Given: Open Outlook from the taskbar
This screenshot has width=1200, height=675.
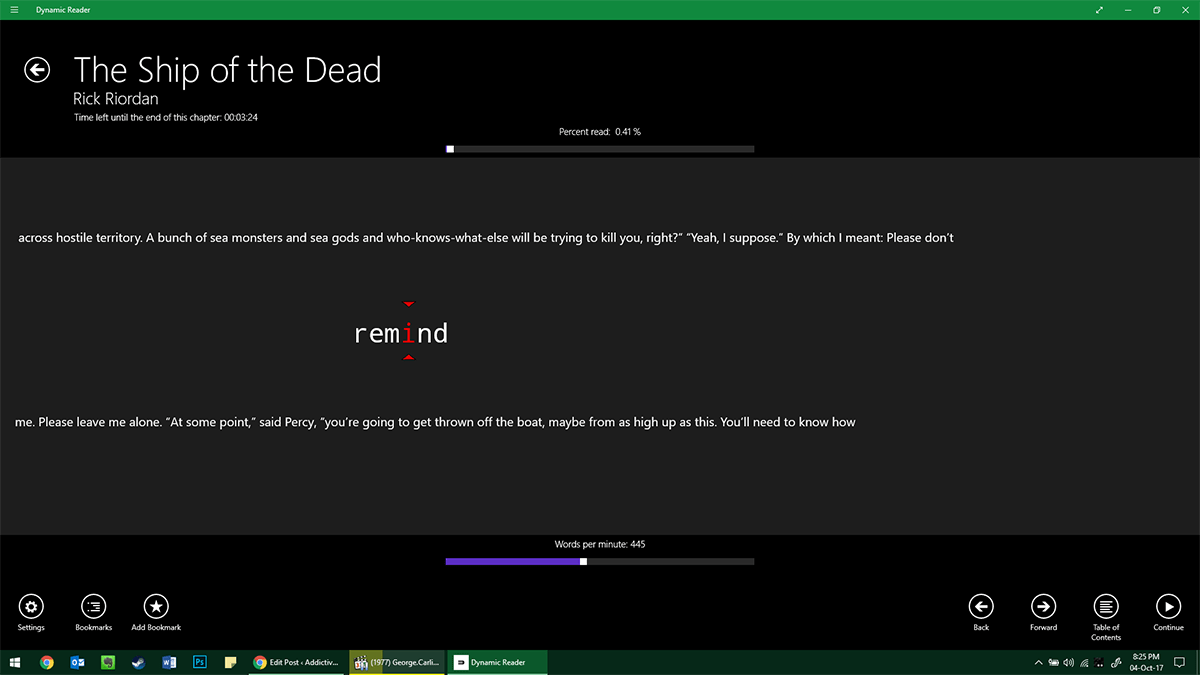Looking at the screenshot, I should 76,662.
